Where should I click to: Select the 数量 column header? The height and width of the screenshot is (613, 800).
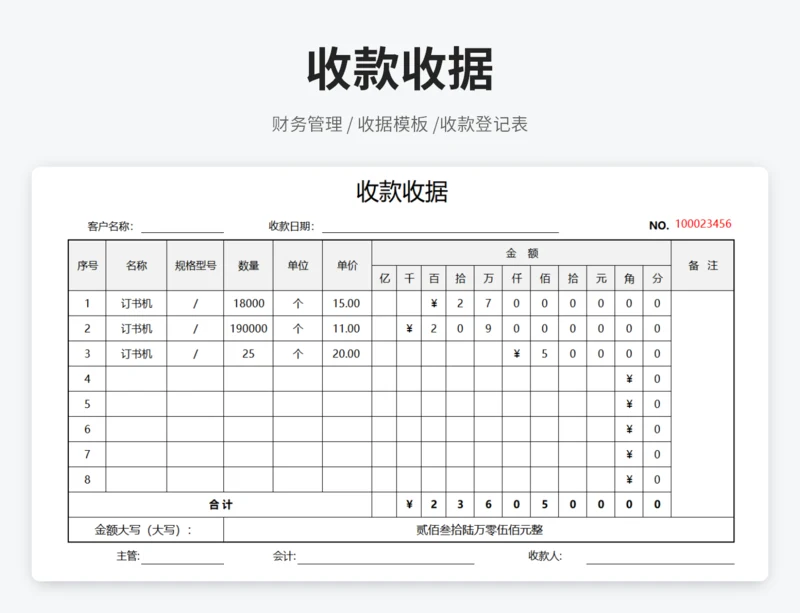248,265
